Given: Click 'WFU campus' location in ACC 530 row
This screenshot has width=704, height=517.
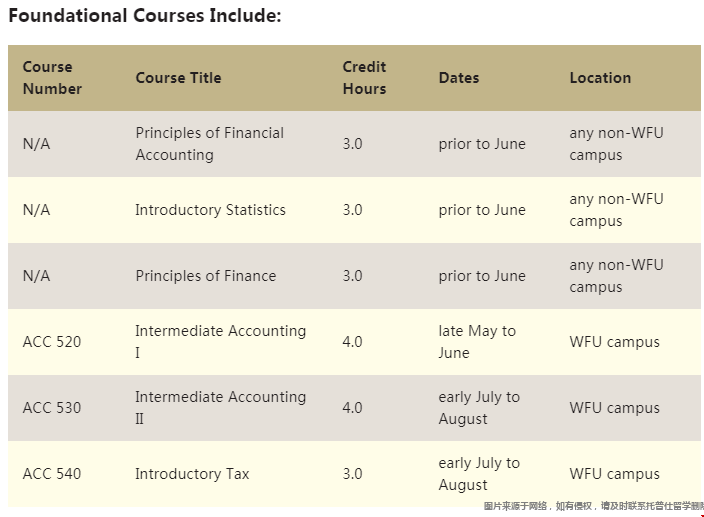Looking at the screenshot, I should (x=614, y=408).
